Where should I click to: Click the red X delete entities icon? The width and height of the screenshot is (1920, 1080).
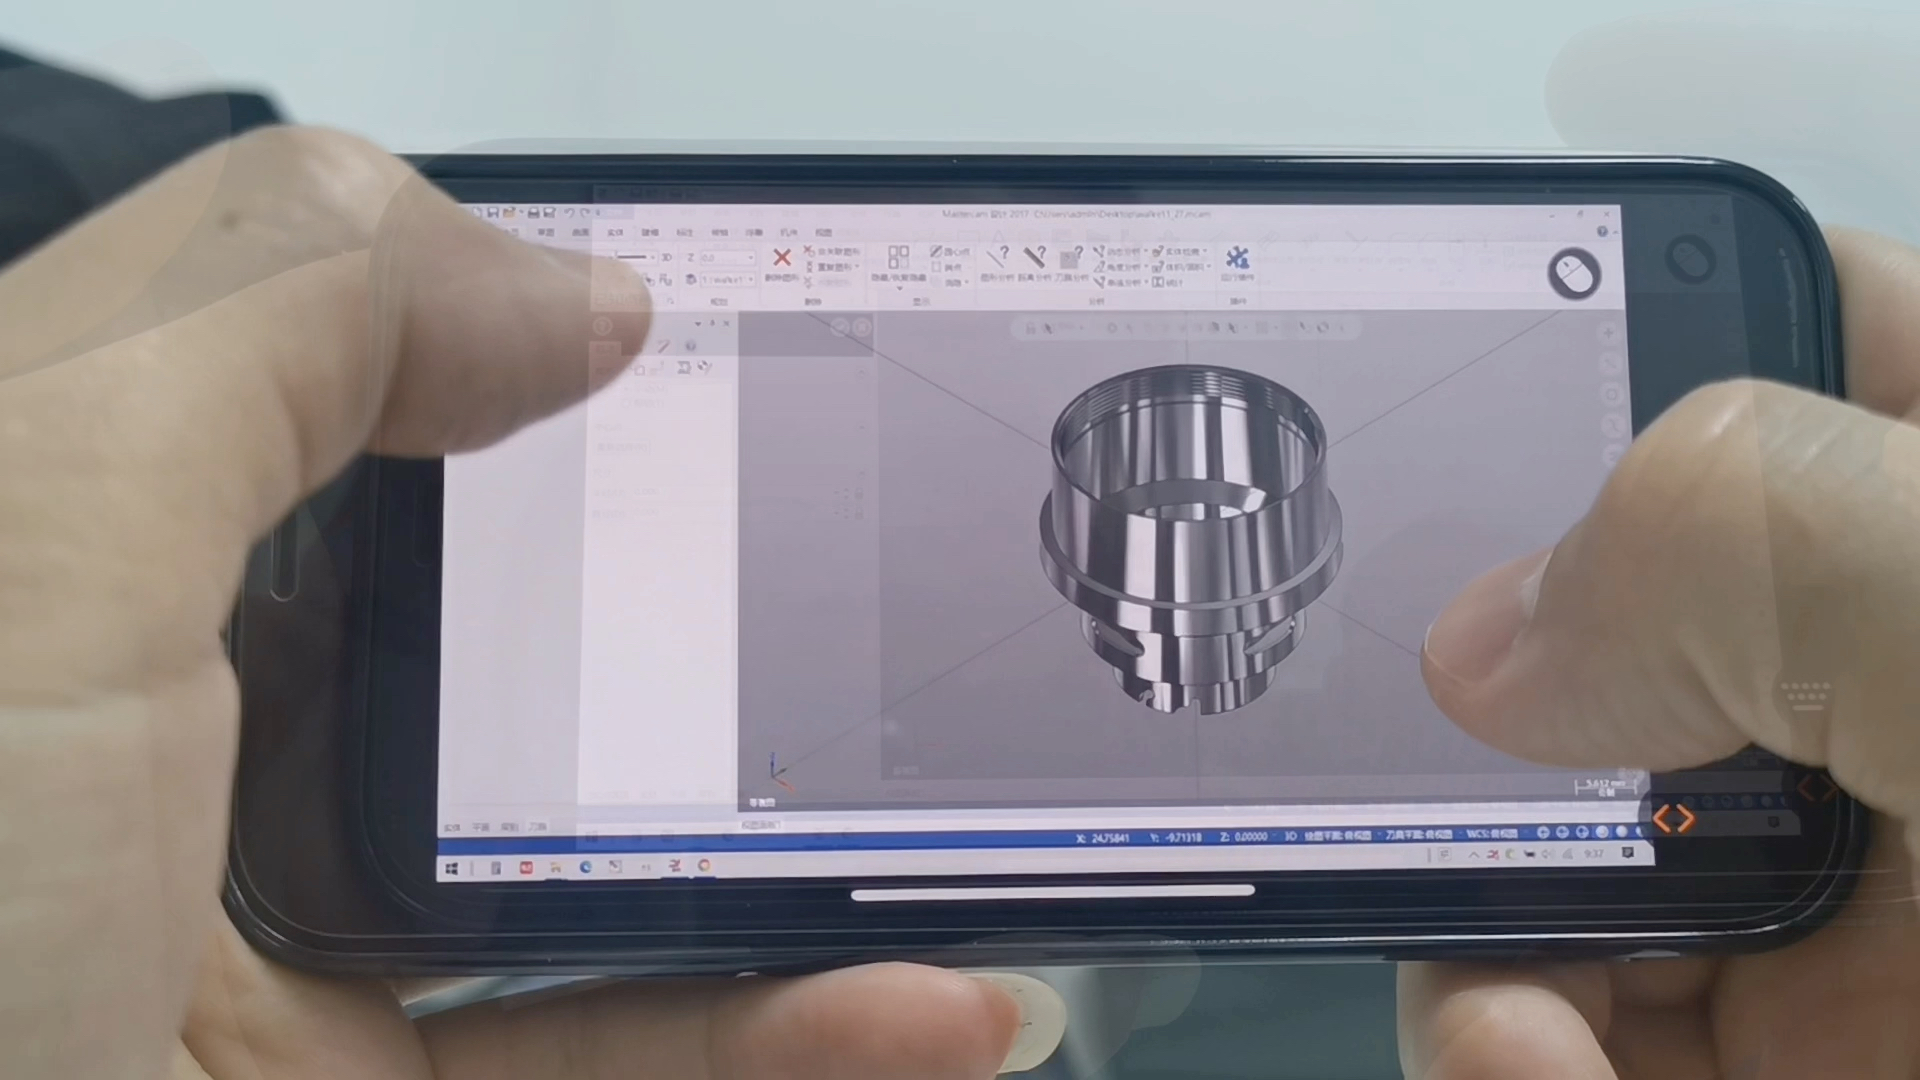click(781, 258)
